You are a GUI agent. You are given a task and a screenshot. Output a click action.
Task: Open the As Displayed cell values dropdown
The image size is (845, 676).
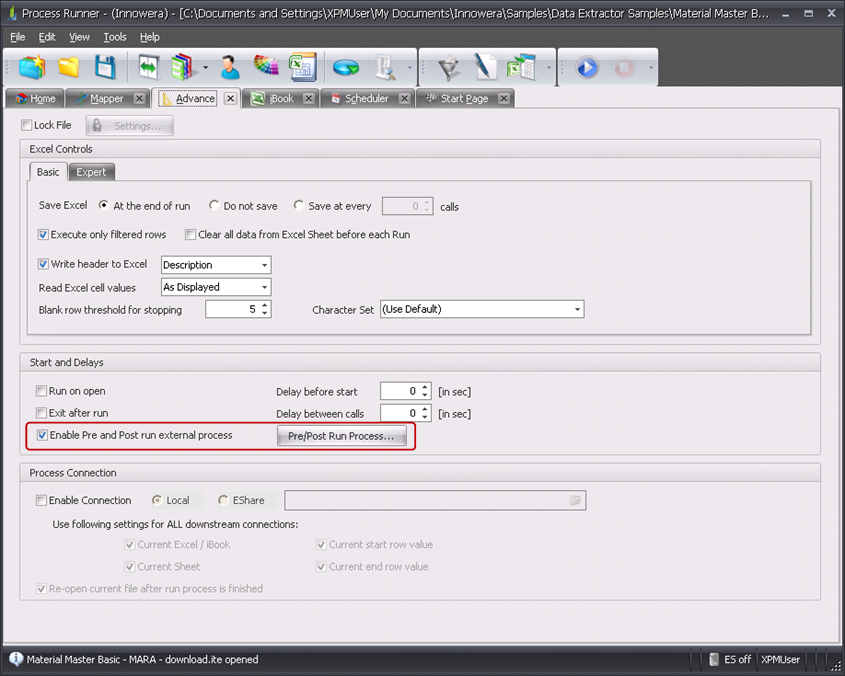point(264,287)
